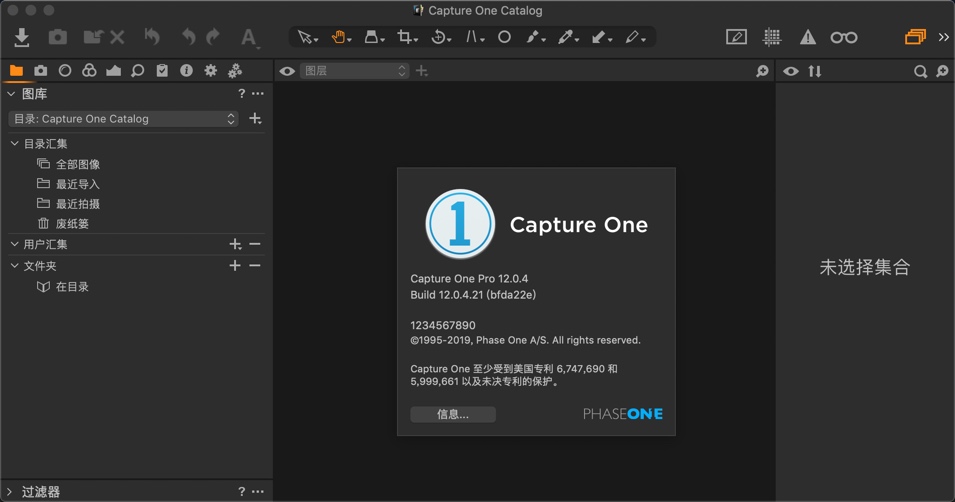The width and height of the screenshot is (955, 502).
Task: Select the orange Pan hand tool
Action: [340, 38]
